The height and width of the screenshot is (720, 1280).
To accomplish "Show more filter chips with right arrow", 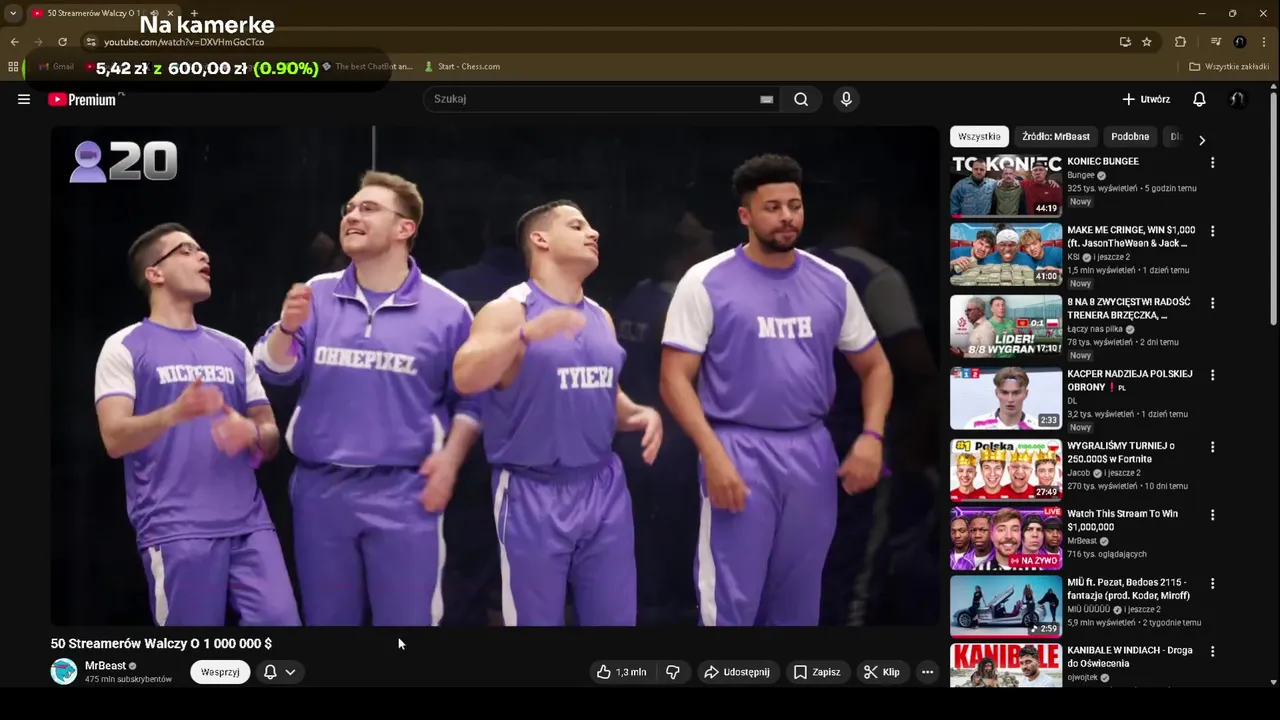I will tap(1202, 140).
